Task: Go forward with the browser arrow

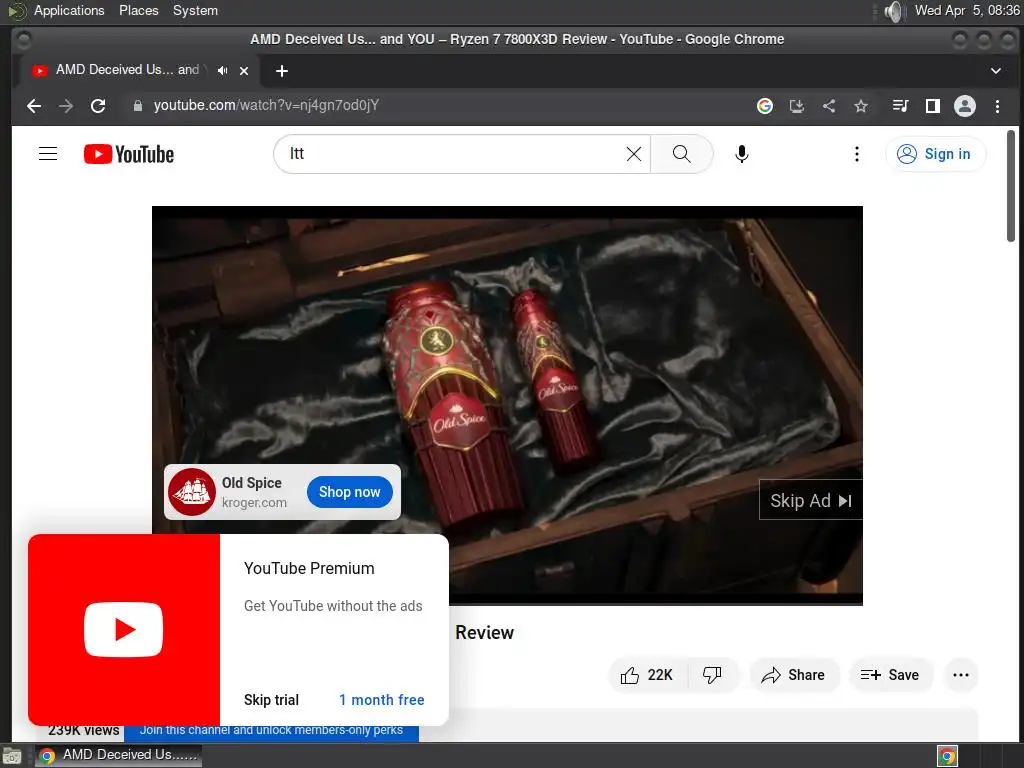Action: point(66,106)
